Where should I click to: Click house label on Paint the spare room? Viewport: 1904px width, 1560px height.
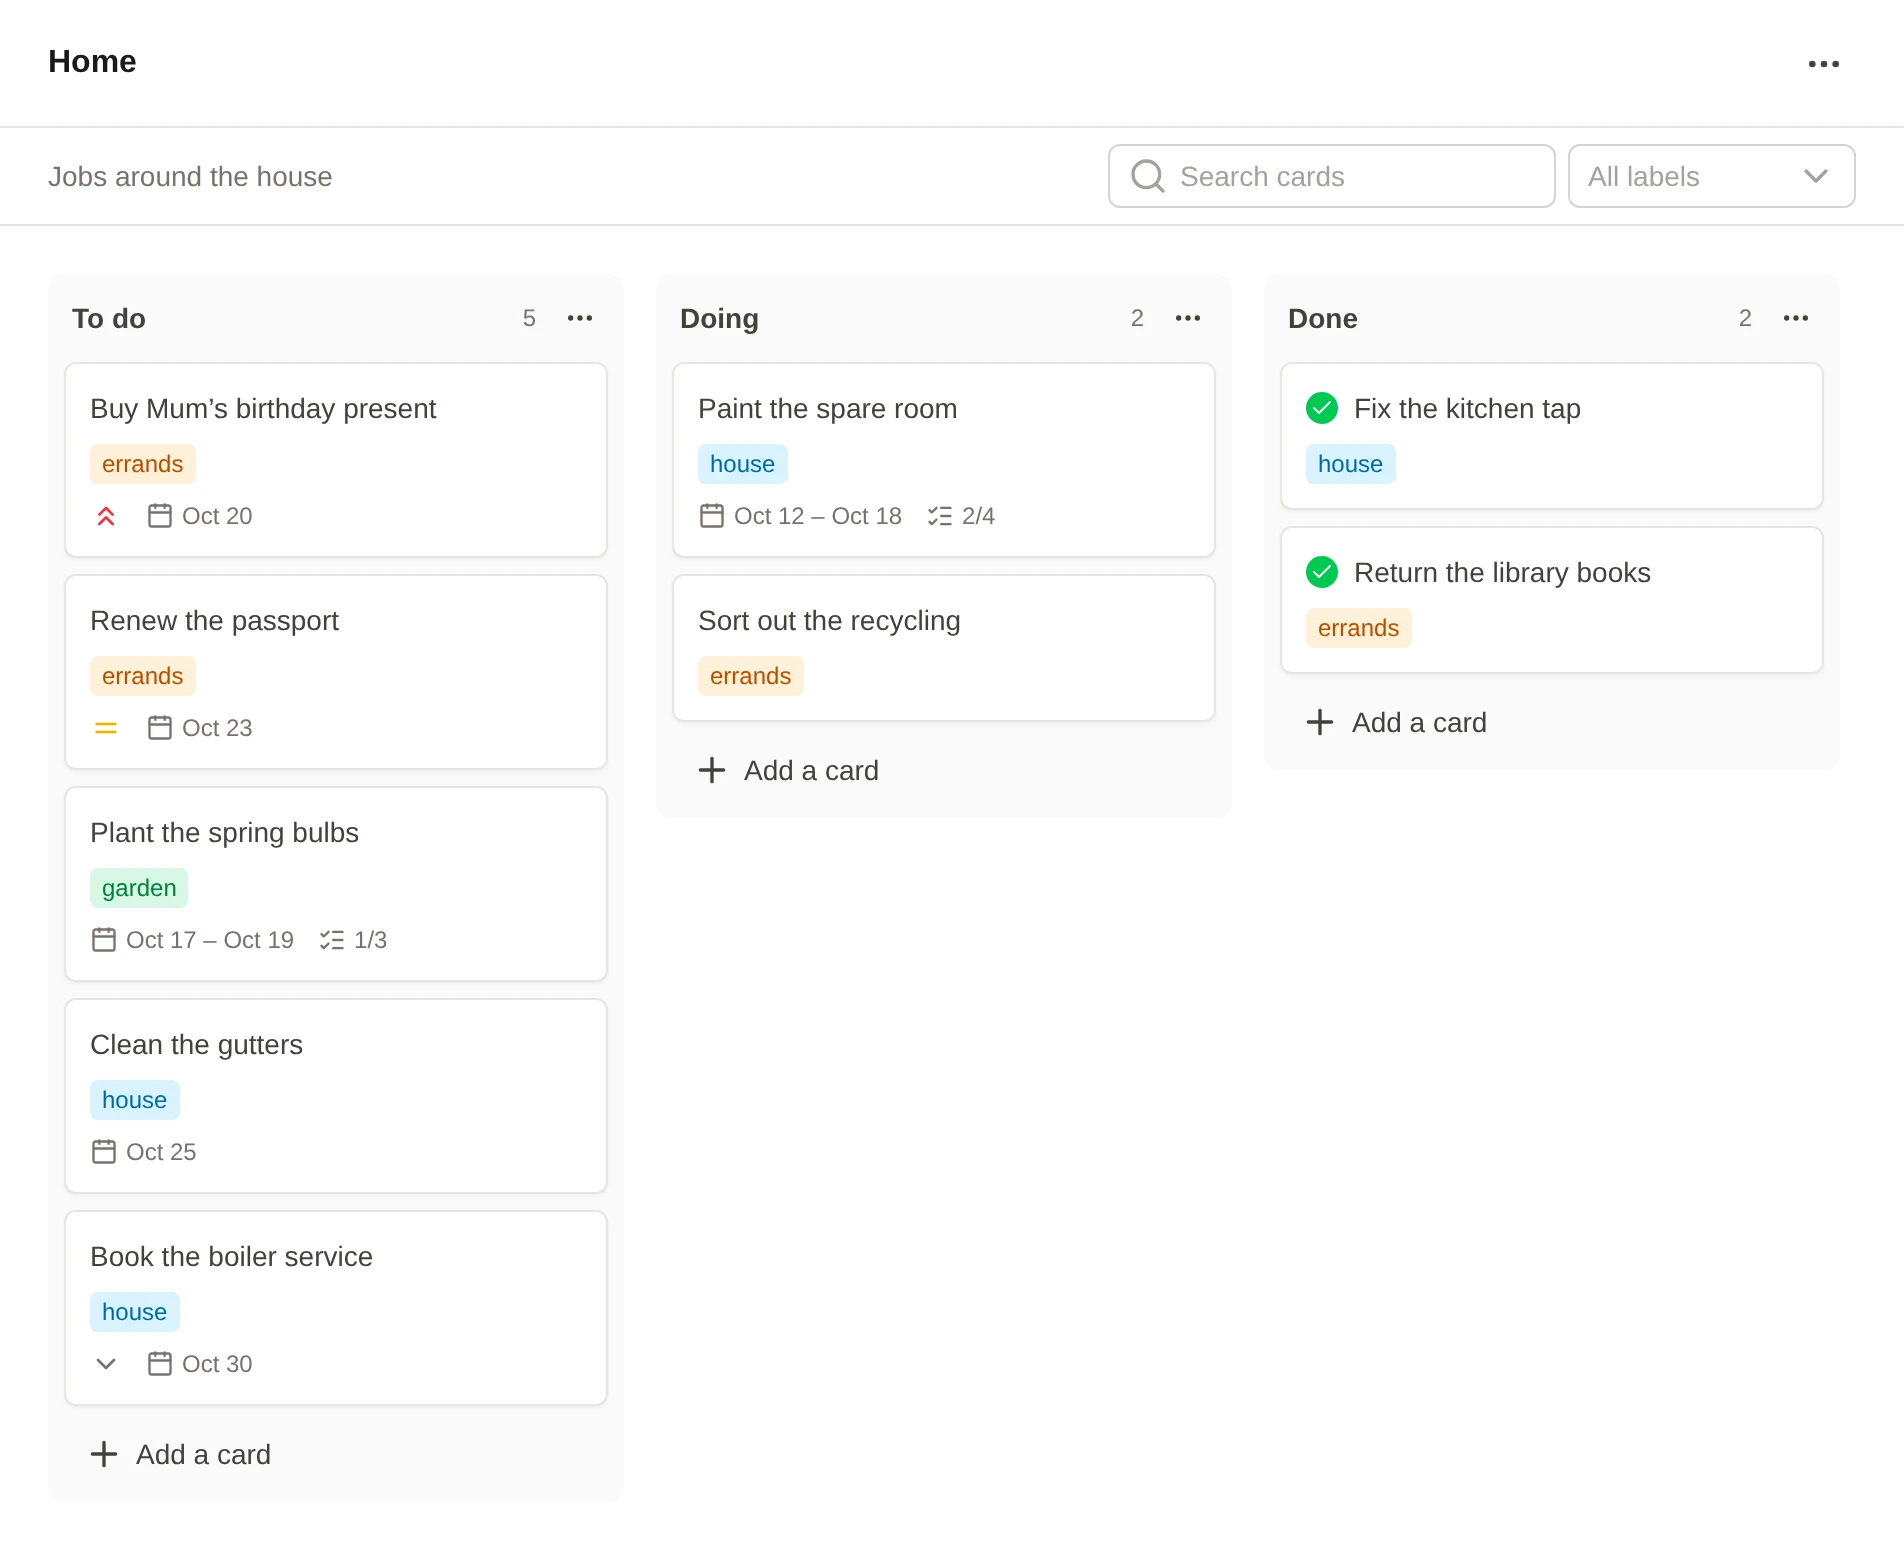[x=743, y=464]
